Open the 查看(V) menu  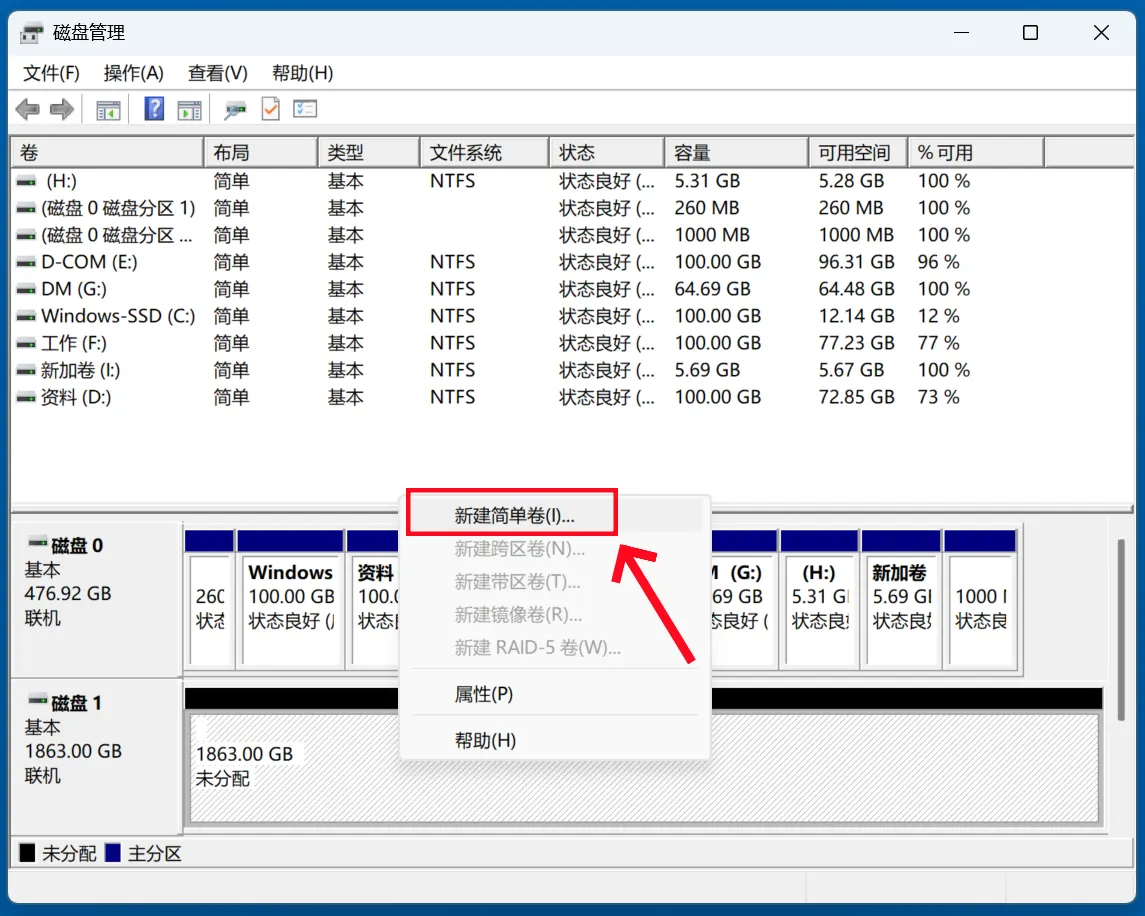(218, 73)
